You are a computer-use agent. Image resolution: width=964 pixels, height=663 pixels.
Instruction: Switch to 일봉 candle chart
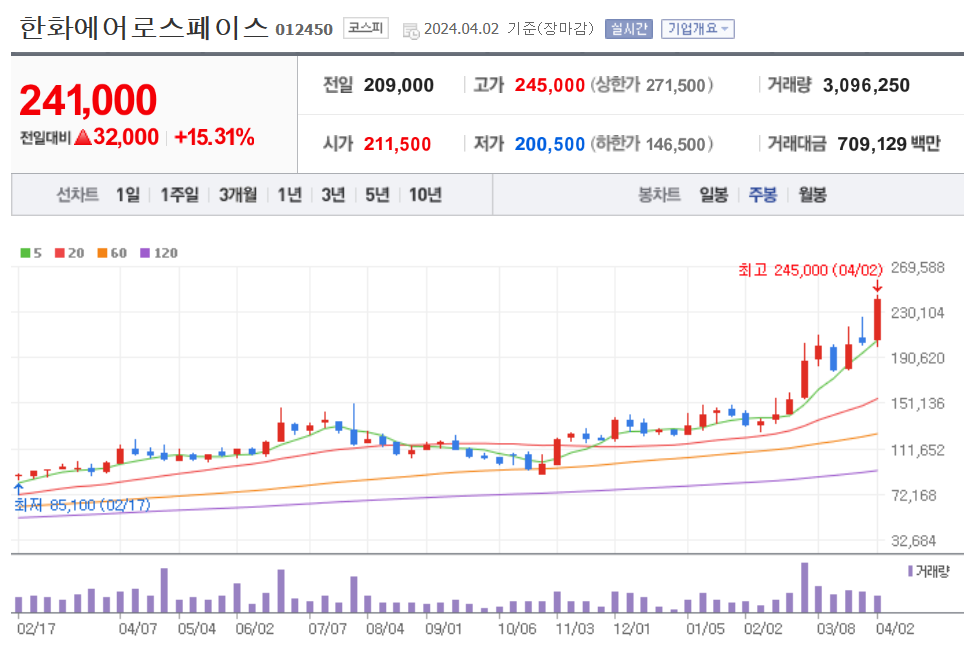[x=713, y=195]
